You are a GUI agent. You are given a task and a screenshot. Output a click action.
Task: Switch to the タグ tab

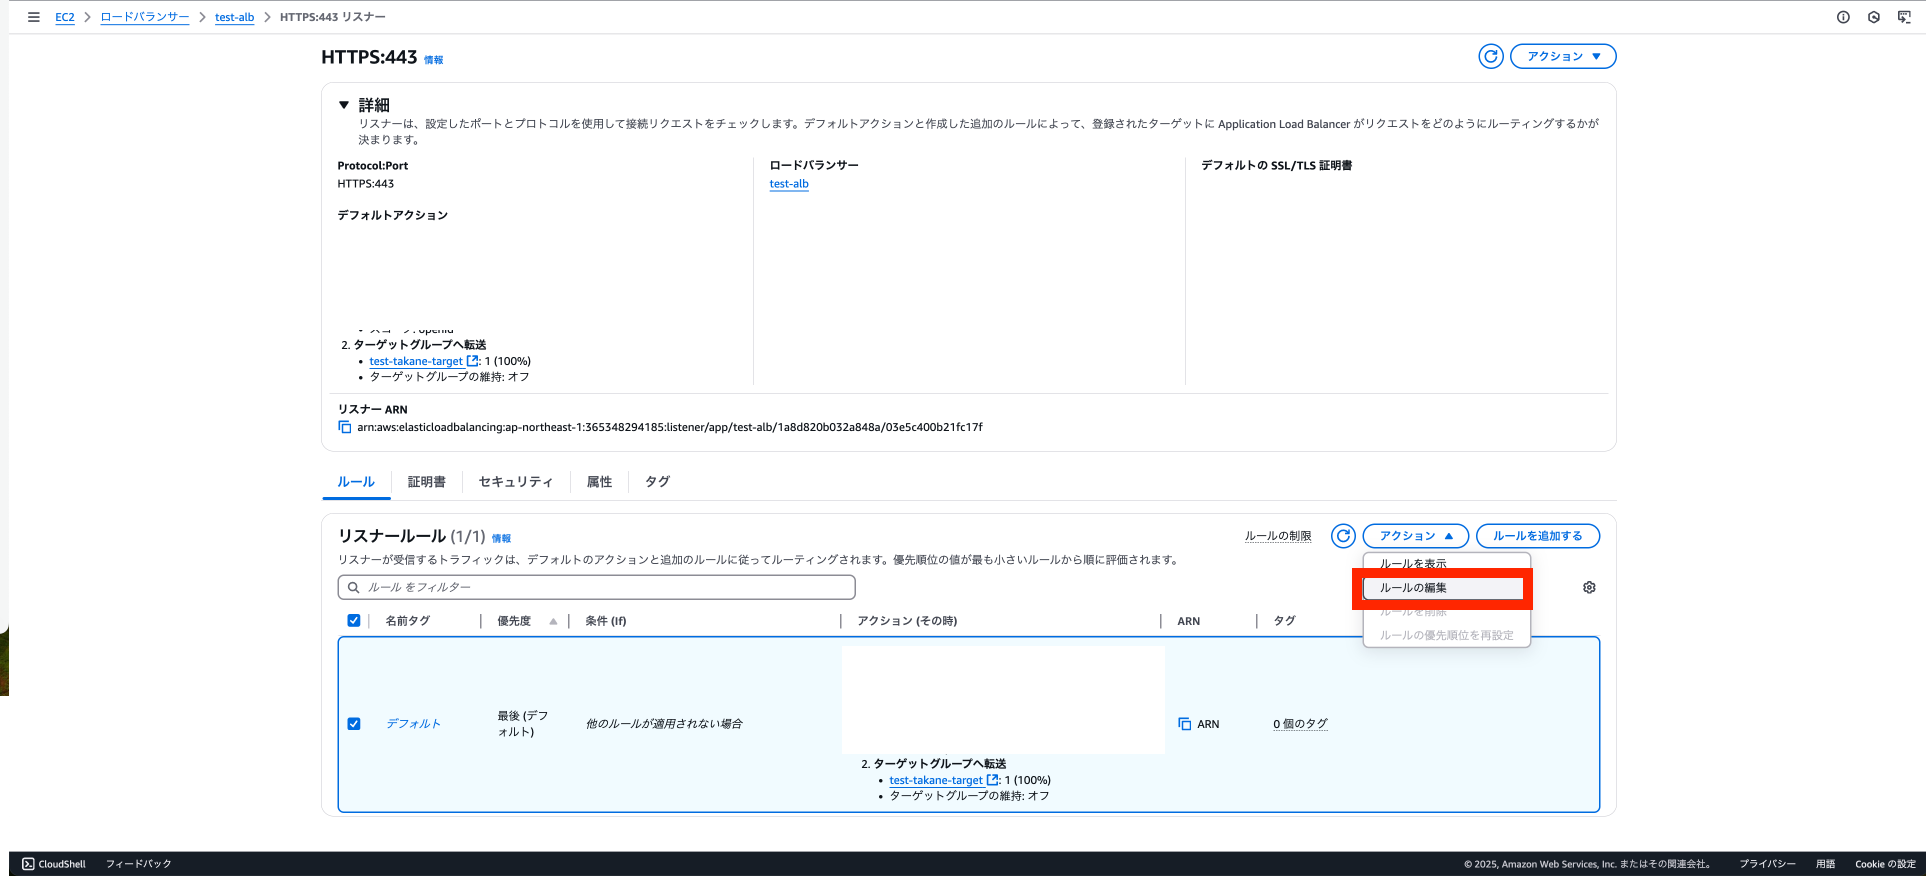point(657,482)
